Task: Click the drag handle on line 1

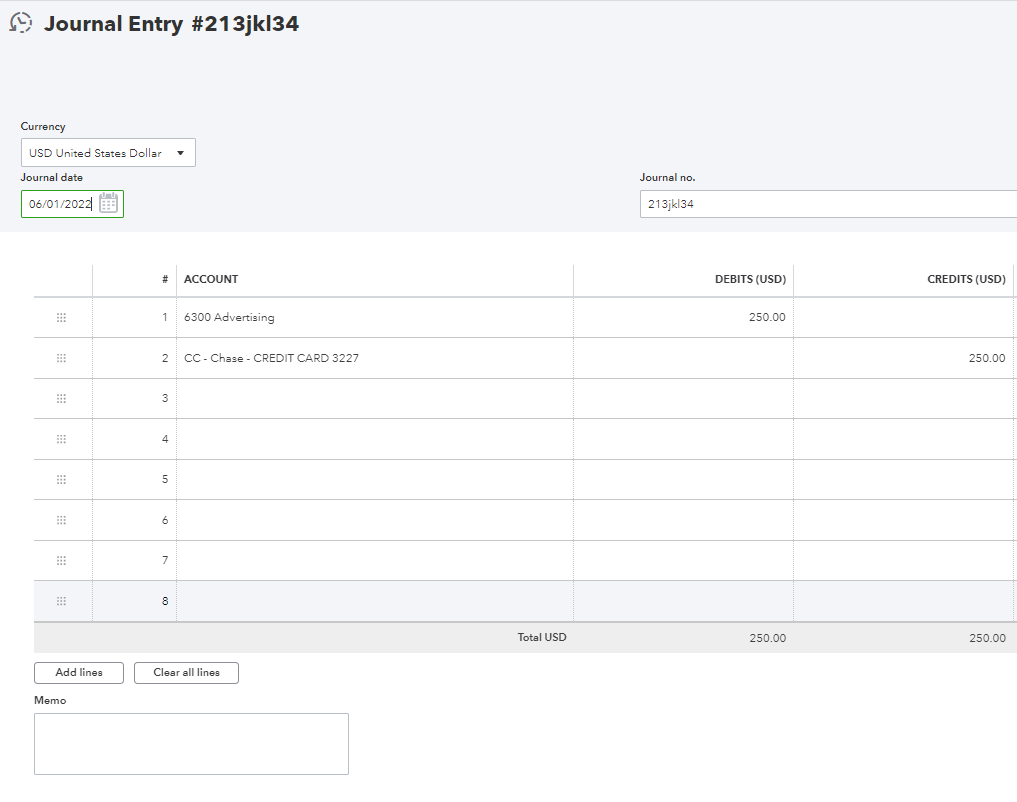Action: (x=62, y=317)
